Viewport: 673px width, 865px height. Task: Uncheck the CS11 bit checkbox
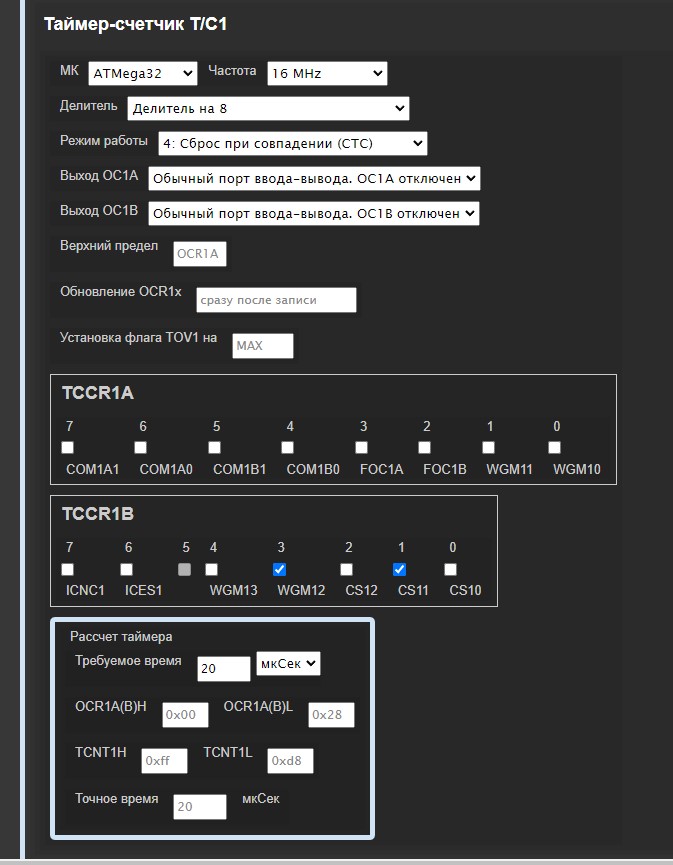[400, 569]
